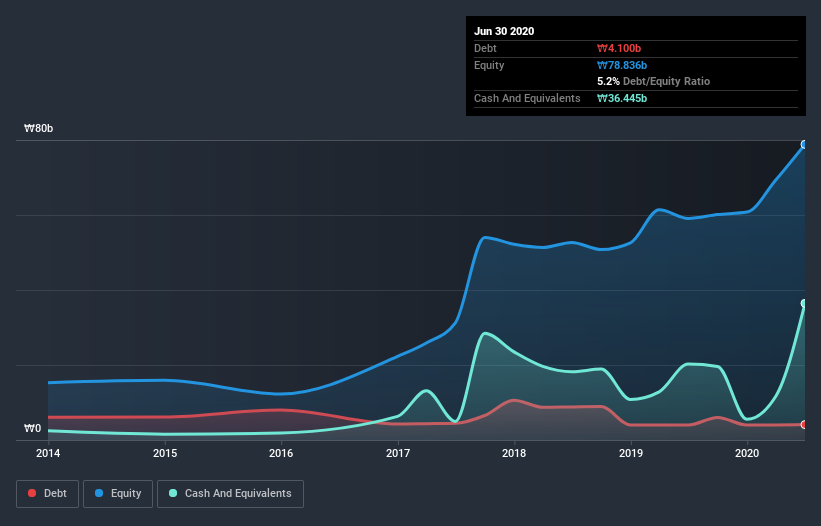Click the 2020 x-axis label
The width and height of the screenshot is (821, 526).
(747, 453)
